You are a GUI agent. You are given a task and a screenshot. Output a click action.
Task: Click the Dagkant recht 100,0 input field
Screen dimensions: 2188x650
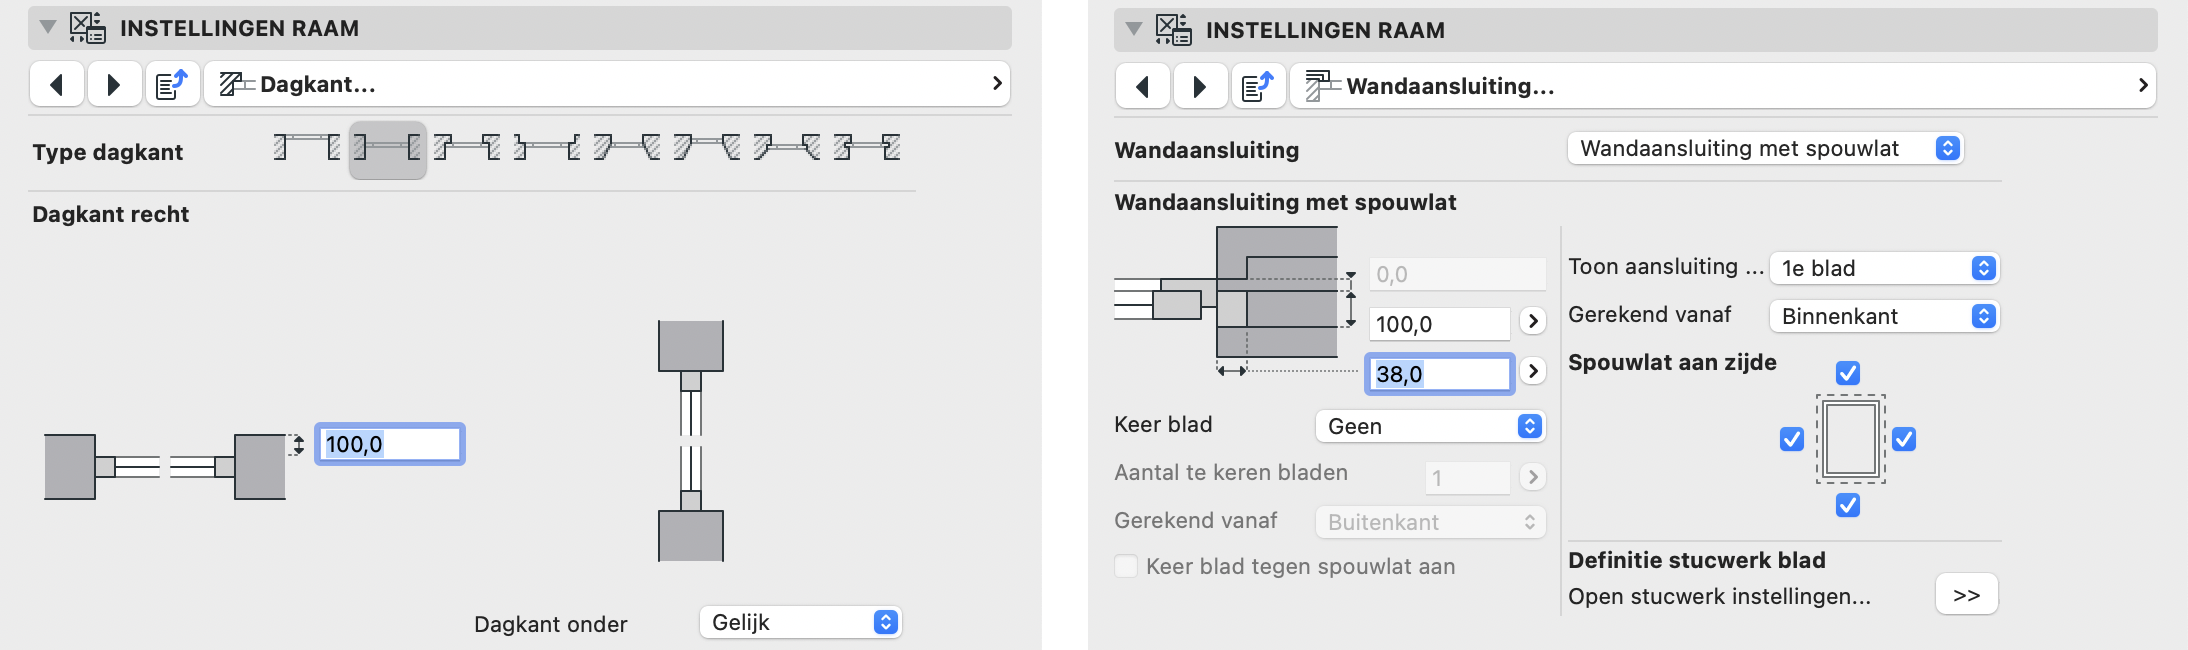390,444
